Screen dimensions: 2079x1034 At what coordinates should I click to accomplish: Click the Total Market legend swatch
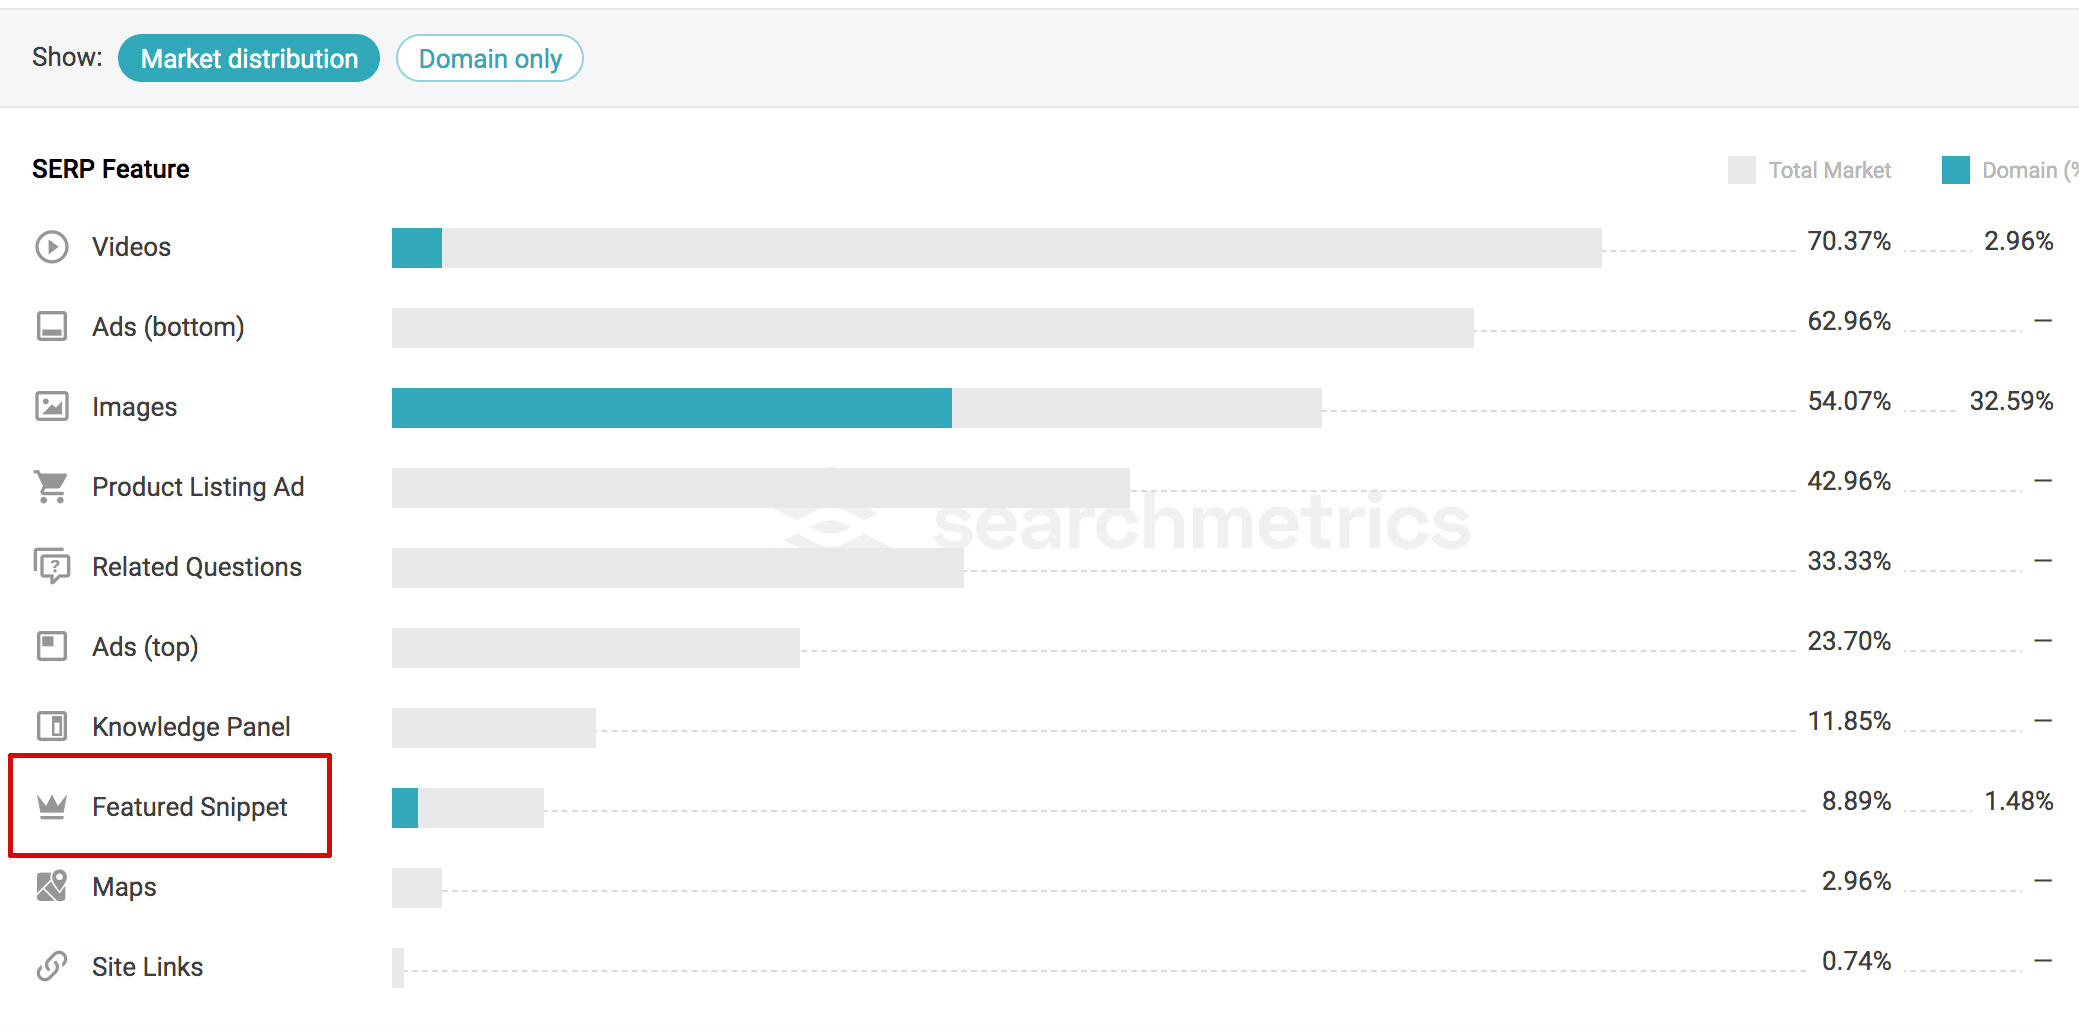1742,170
